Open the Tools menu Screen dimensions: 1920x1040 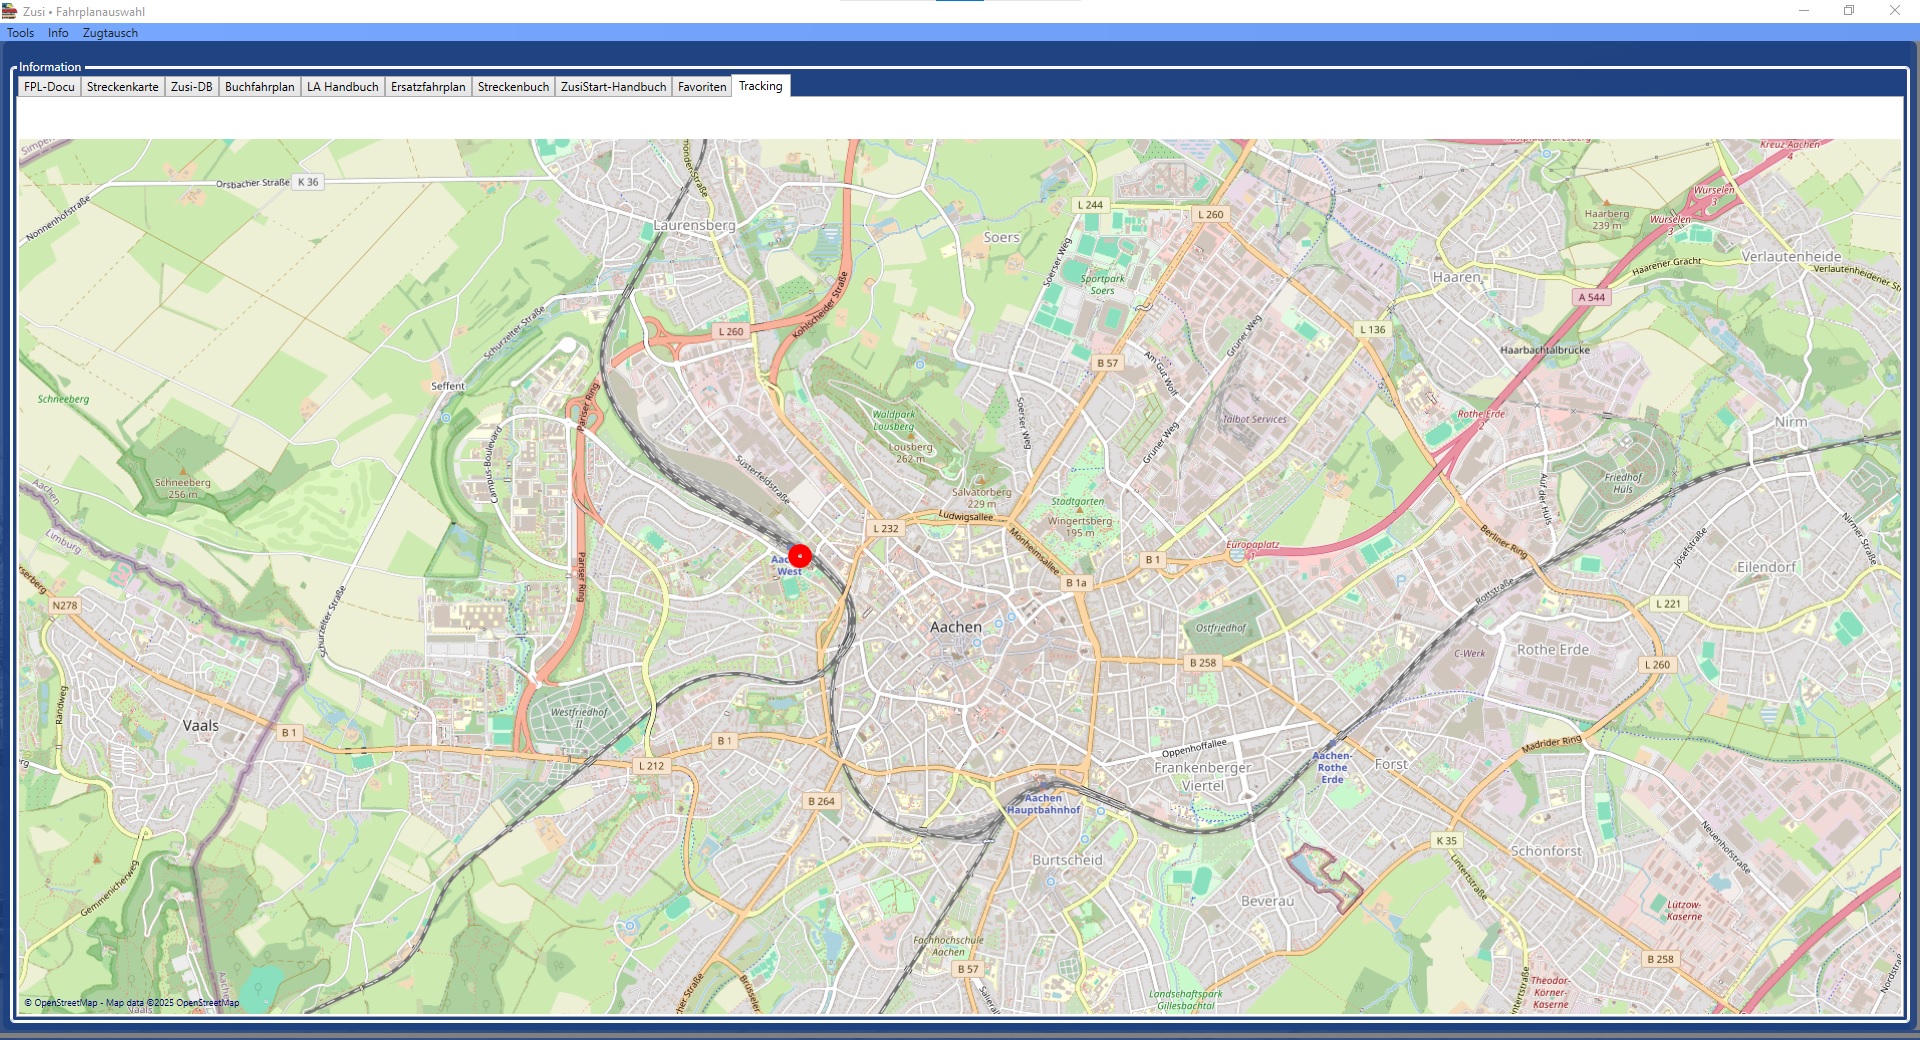click(x=20, y=33)
